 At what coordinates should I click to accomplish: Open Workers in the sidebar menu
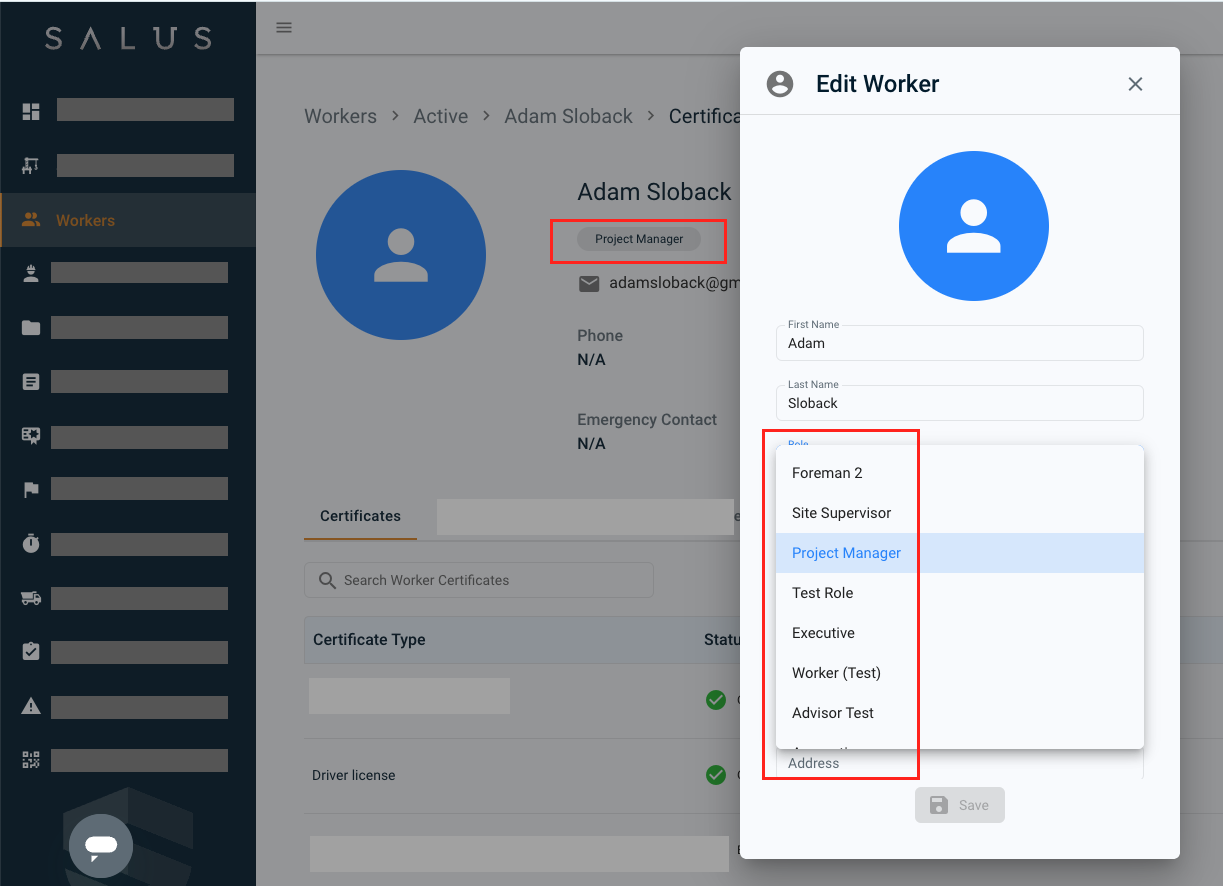[x=85, y=220]
